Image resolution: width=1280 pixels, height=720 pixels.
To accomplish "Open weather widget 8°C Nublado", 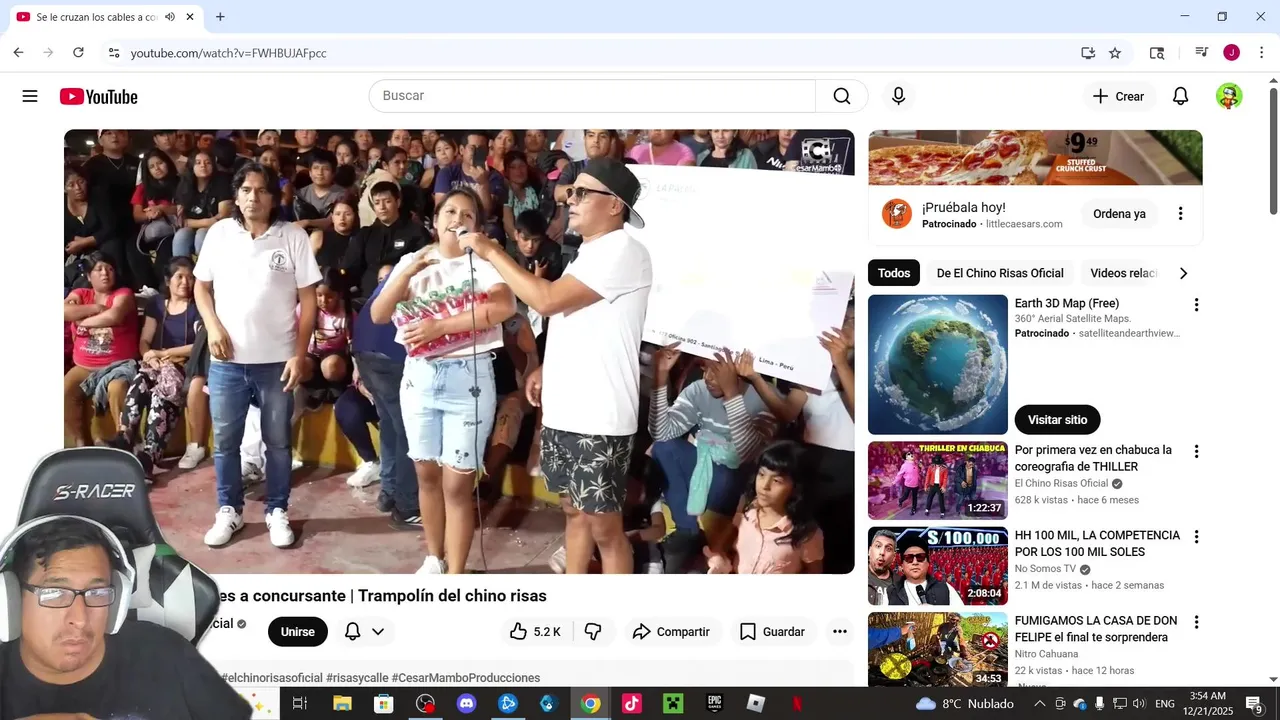I will point(965,704).
